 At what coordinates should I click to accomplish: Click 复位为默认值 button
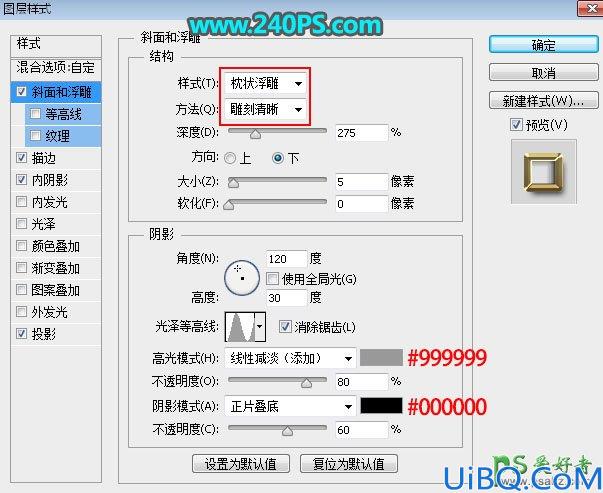click(348, 464)
